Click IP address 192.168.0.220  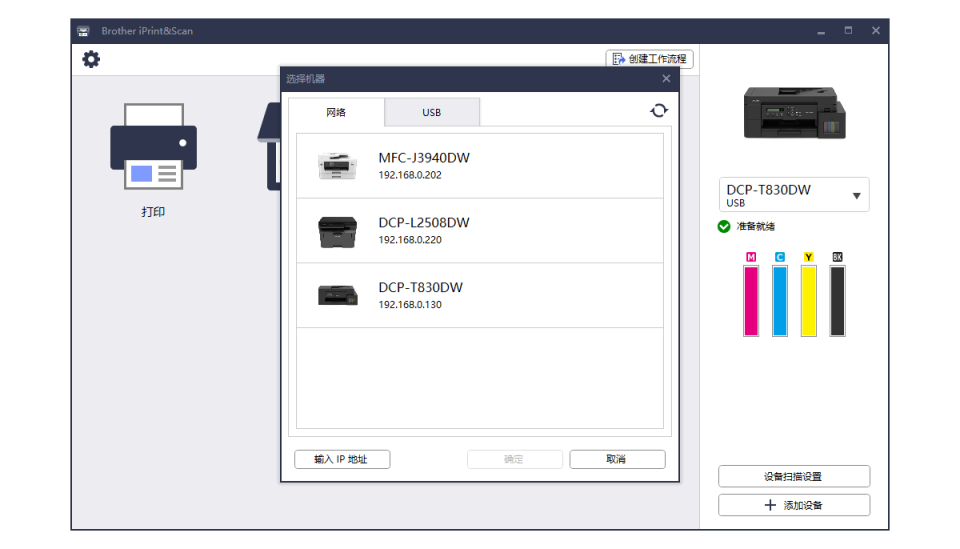pos(410,240)
